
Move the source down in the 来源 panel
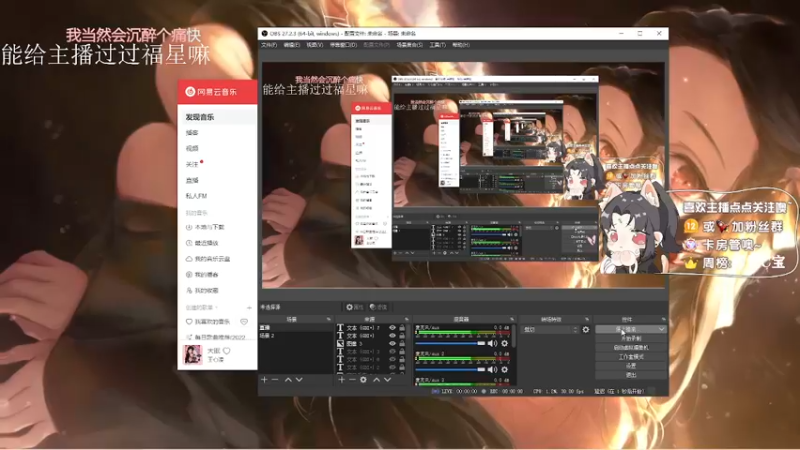tap(388, 380)
